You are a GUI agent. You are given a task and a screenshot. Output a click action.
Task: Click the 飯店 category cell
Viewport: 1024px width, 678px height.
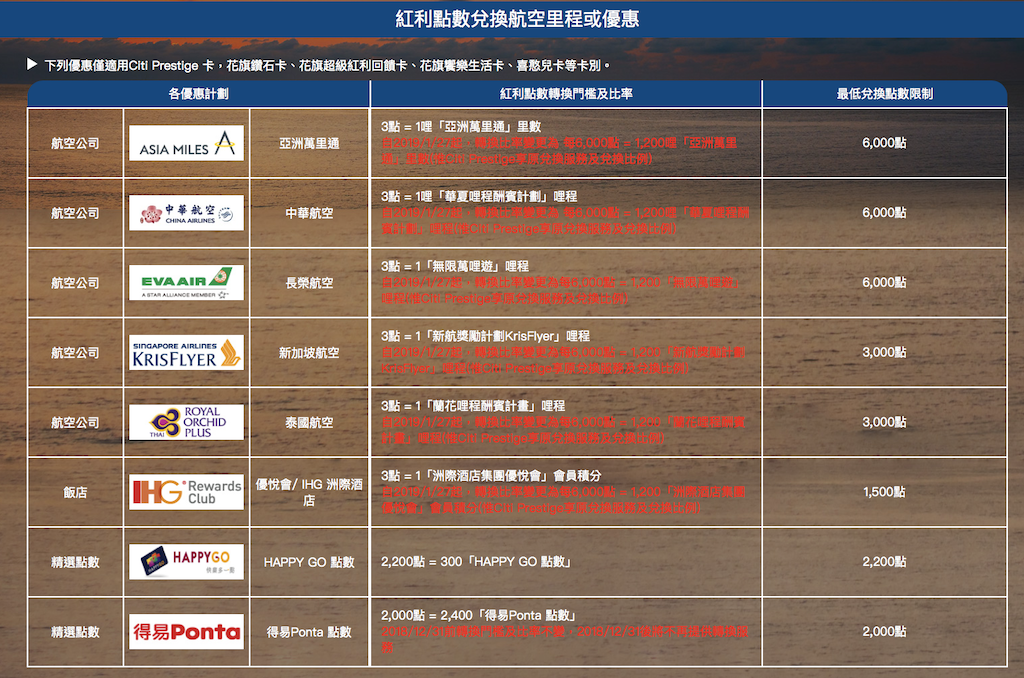(75, 492)
